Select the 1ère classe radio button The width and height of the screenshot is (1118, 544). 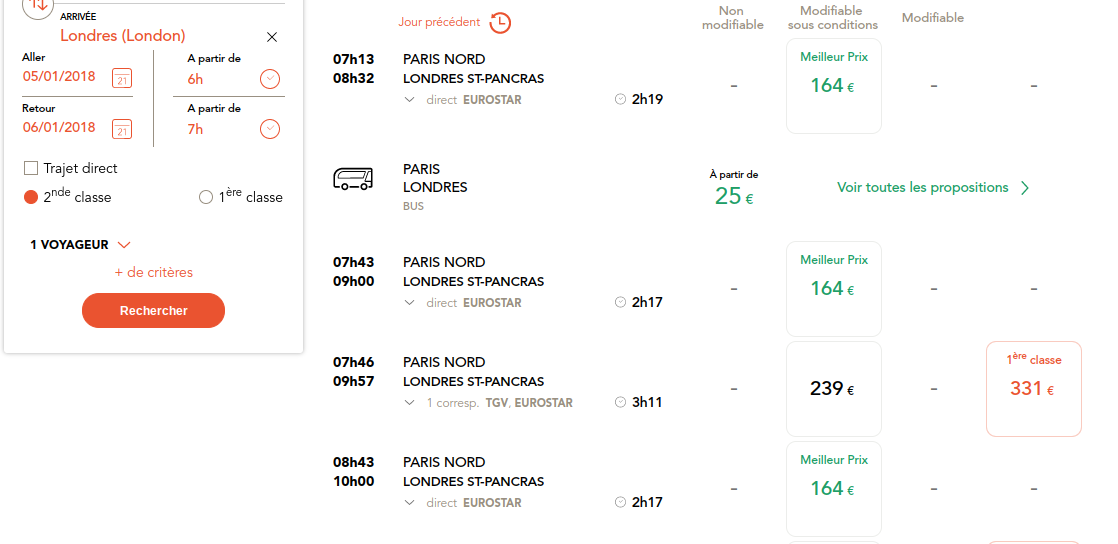205,197
